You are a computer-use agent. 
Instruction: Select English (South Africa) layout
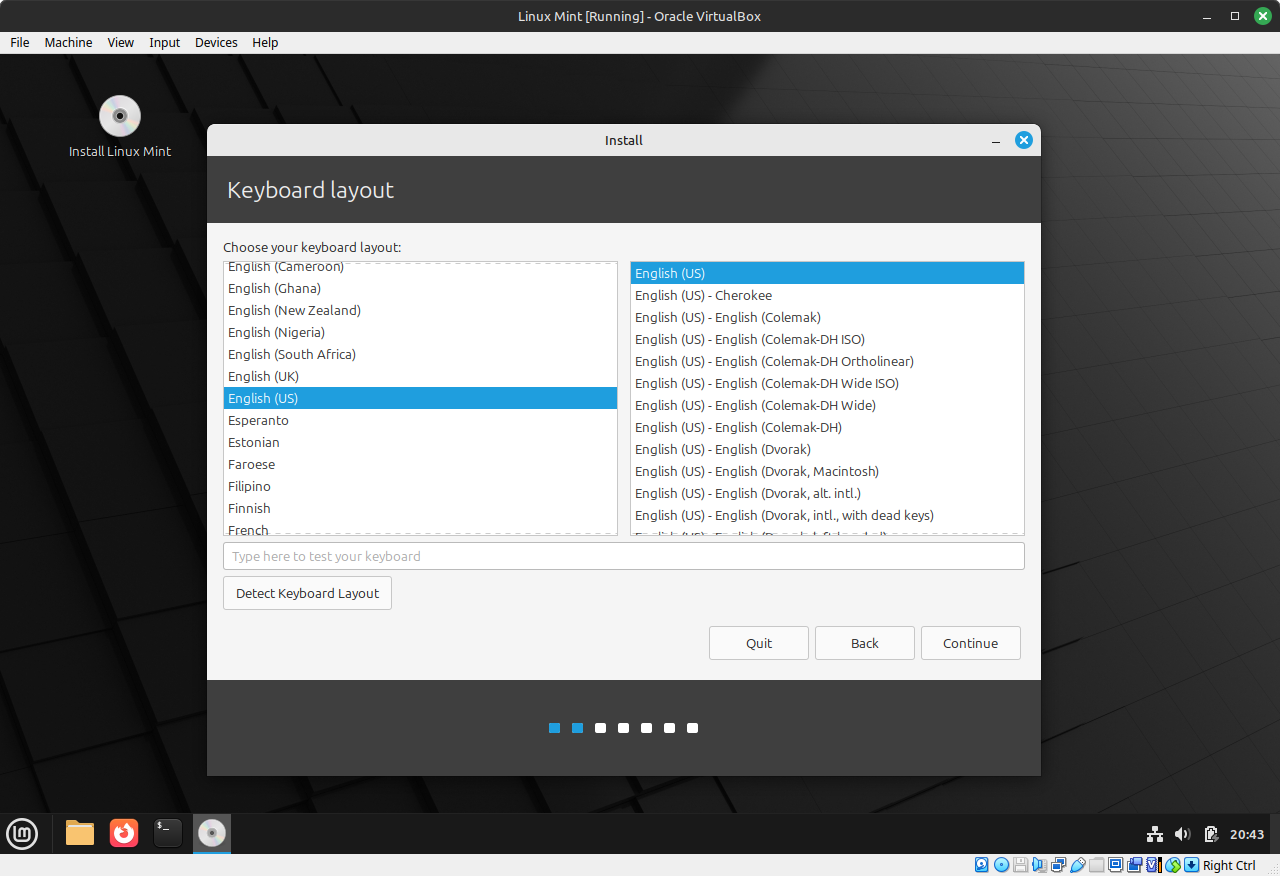point(420,354)
